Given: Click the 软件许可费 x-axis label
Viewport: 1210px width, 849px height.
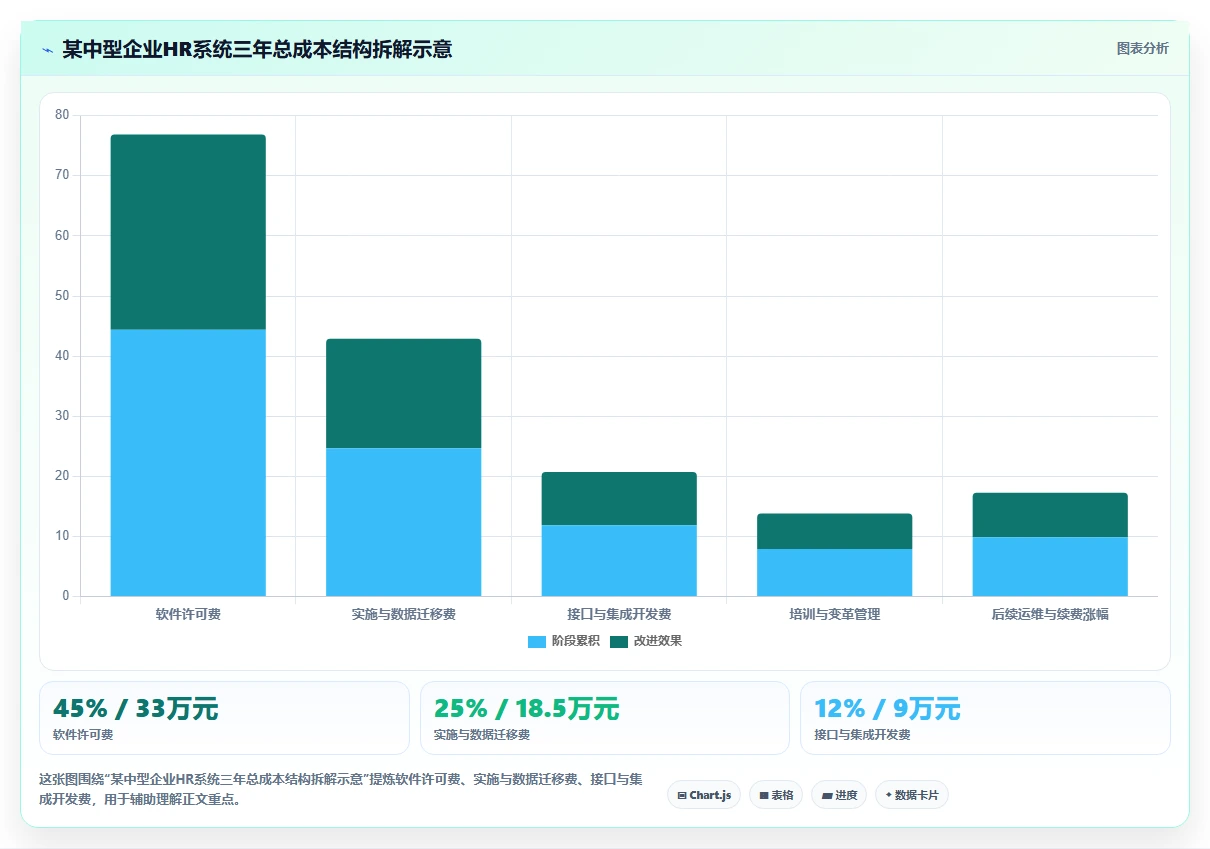Looking at the screenshot, I should pyautogui.click(x=188, y=614).
